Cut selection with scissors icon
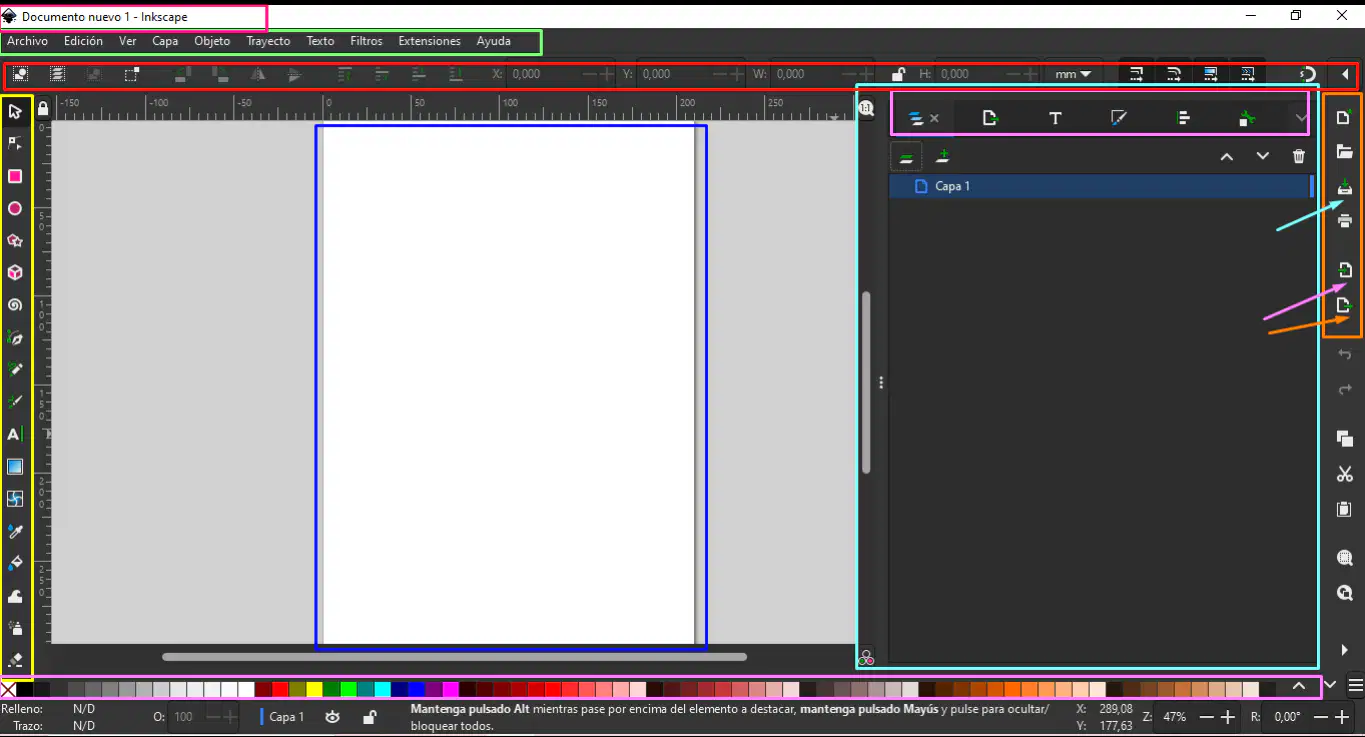The height and width of the screenshot is (737, 1365). 1345,474
